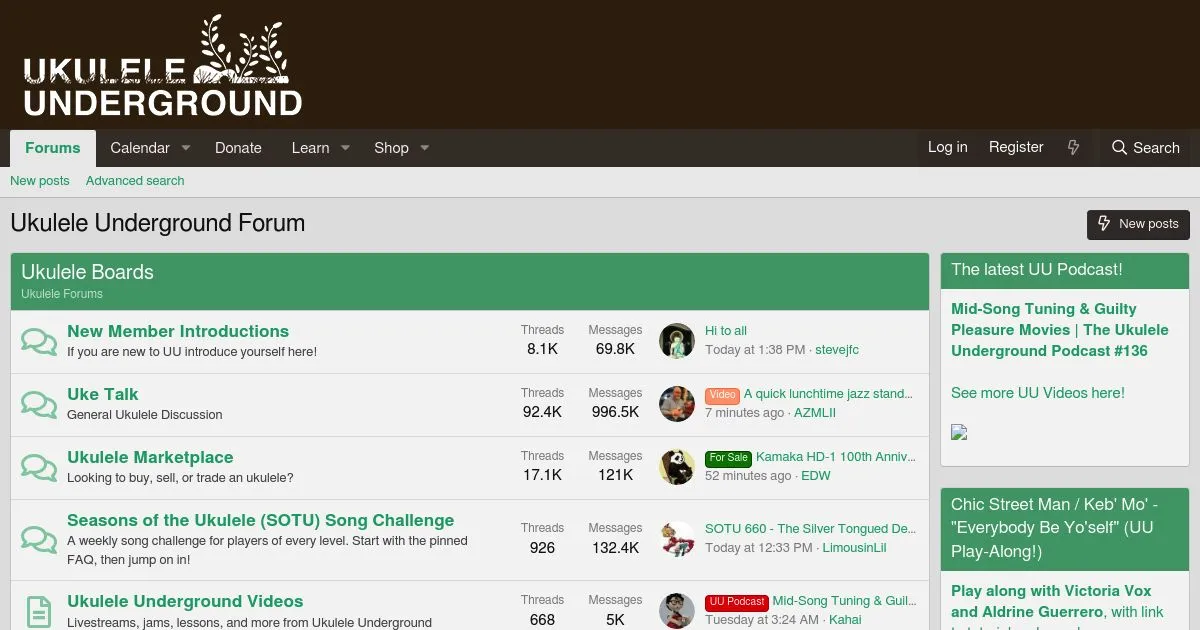Click the UU Podcast prefix label
1200x630 pixels.
(737, 602)
